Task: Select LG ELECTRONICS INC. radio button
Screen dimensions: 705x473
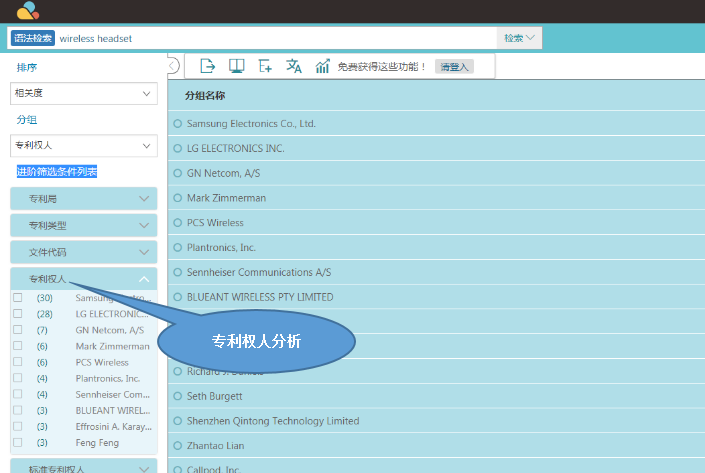Action: point(178,148)
